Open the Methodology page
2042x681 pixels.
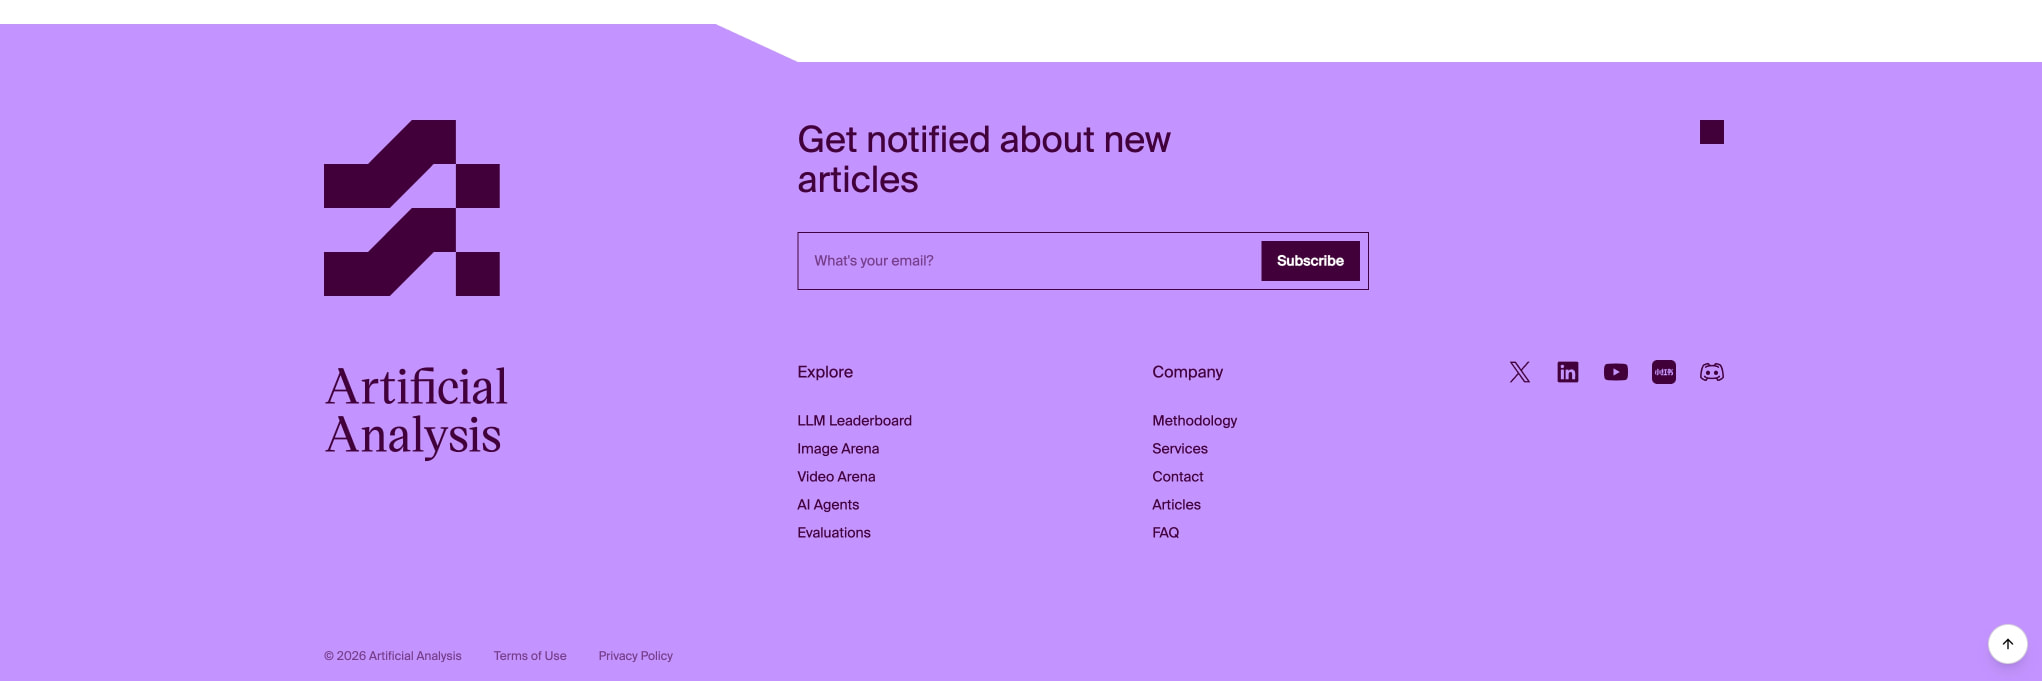coord(1194,421)
